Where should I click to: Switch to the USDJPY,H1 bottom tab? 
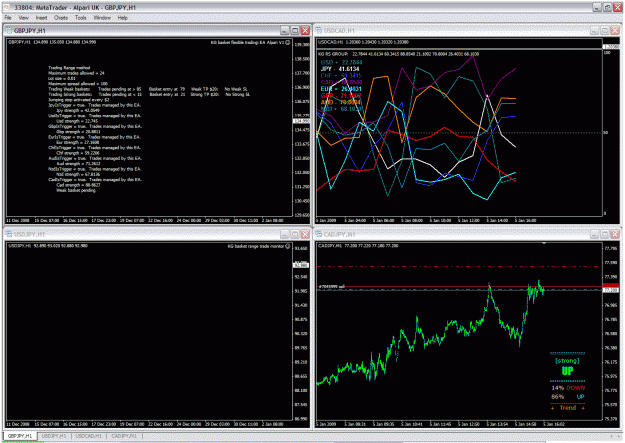(x=54, y=436)
